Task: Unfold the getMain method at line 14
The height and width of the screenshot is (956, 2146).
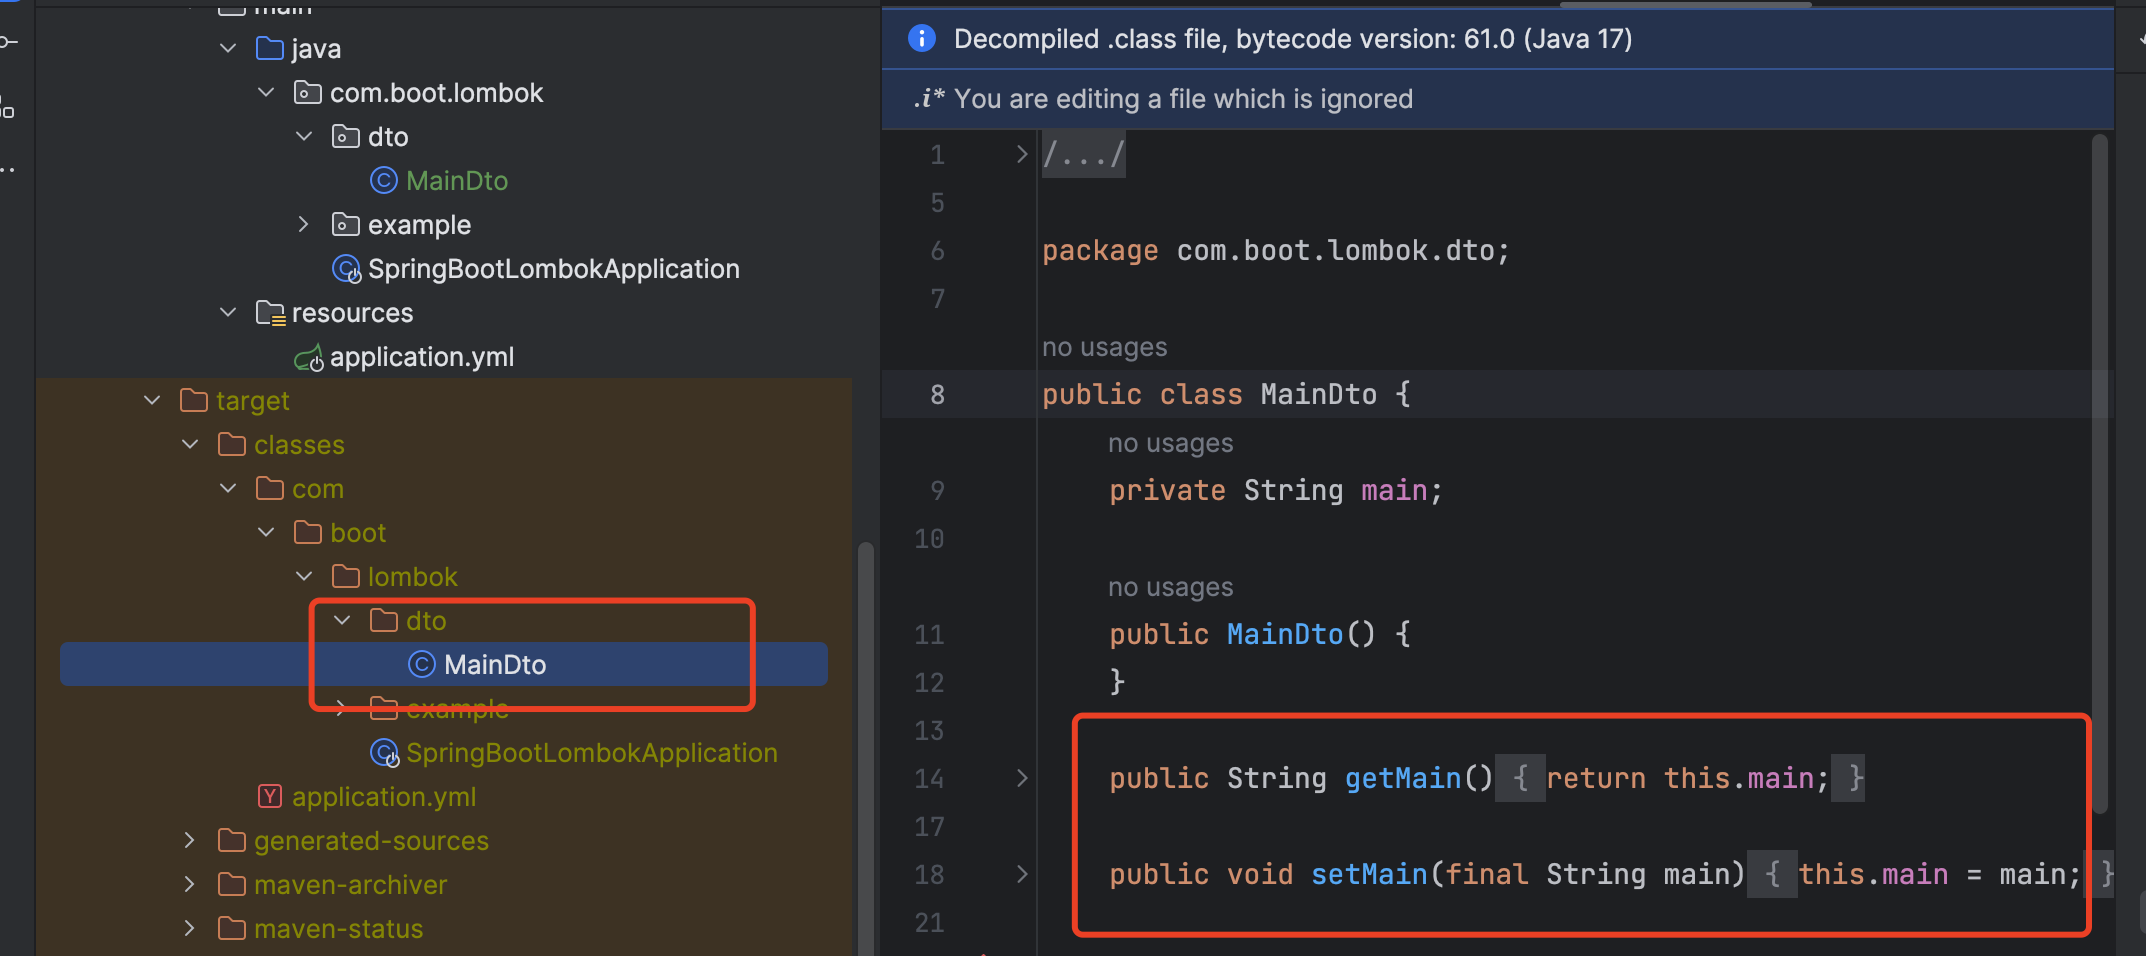Action: click(x=1021, y=778)
